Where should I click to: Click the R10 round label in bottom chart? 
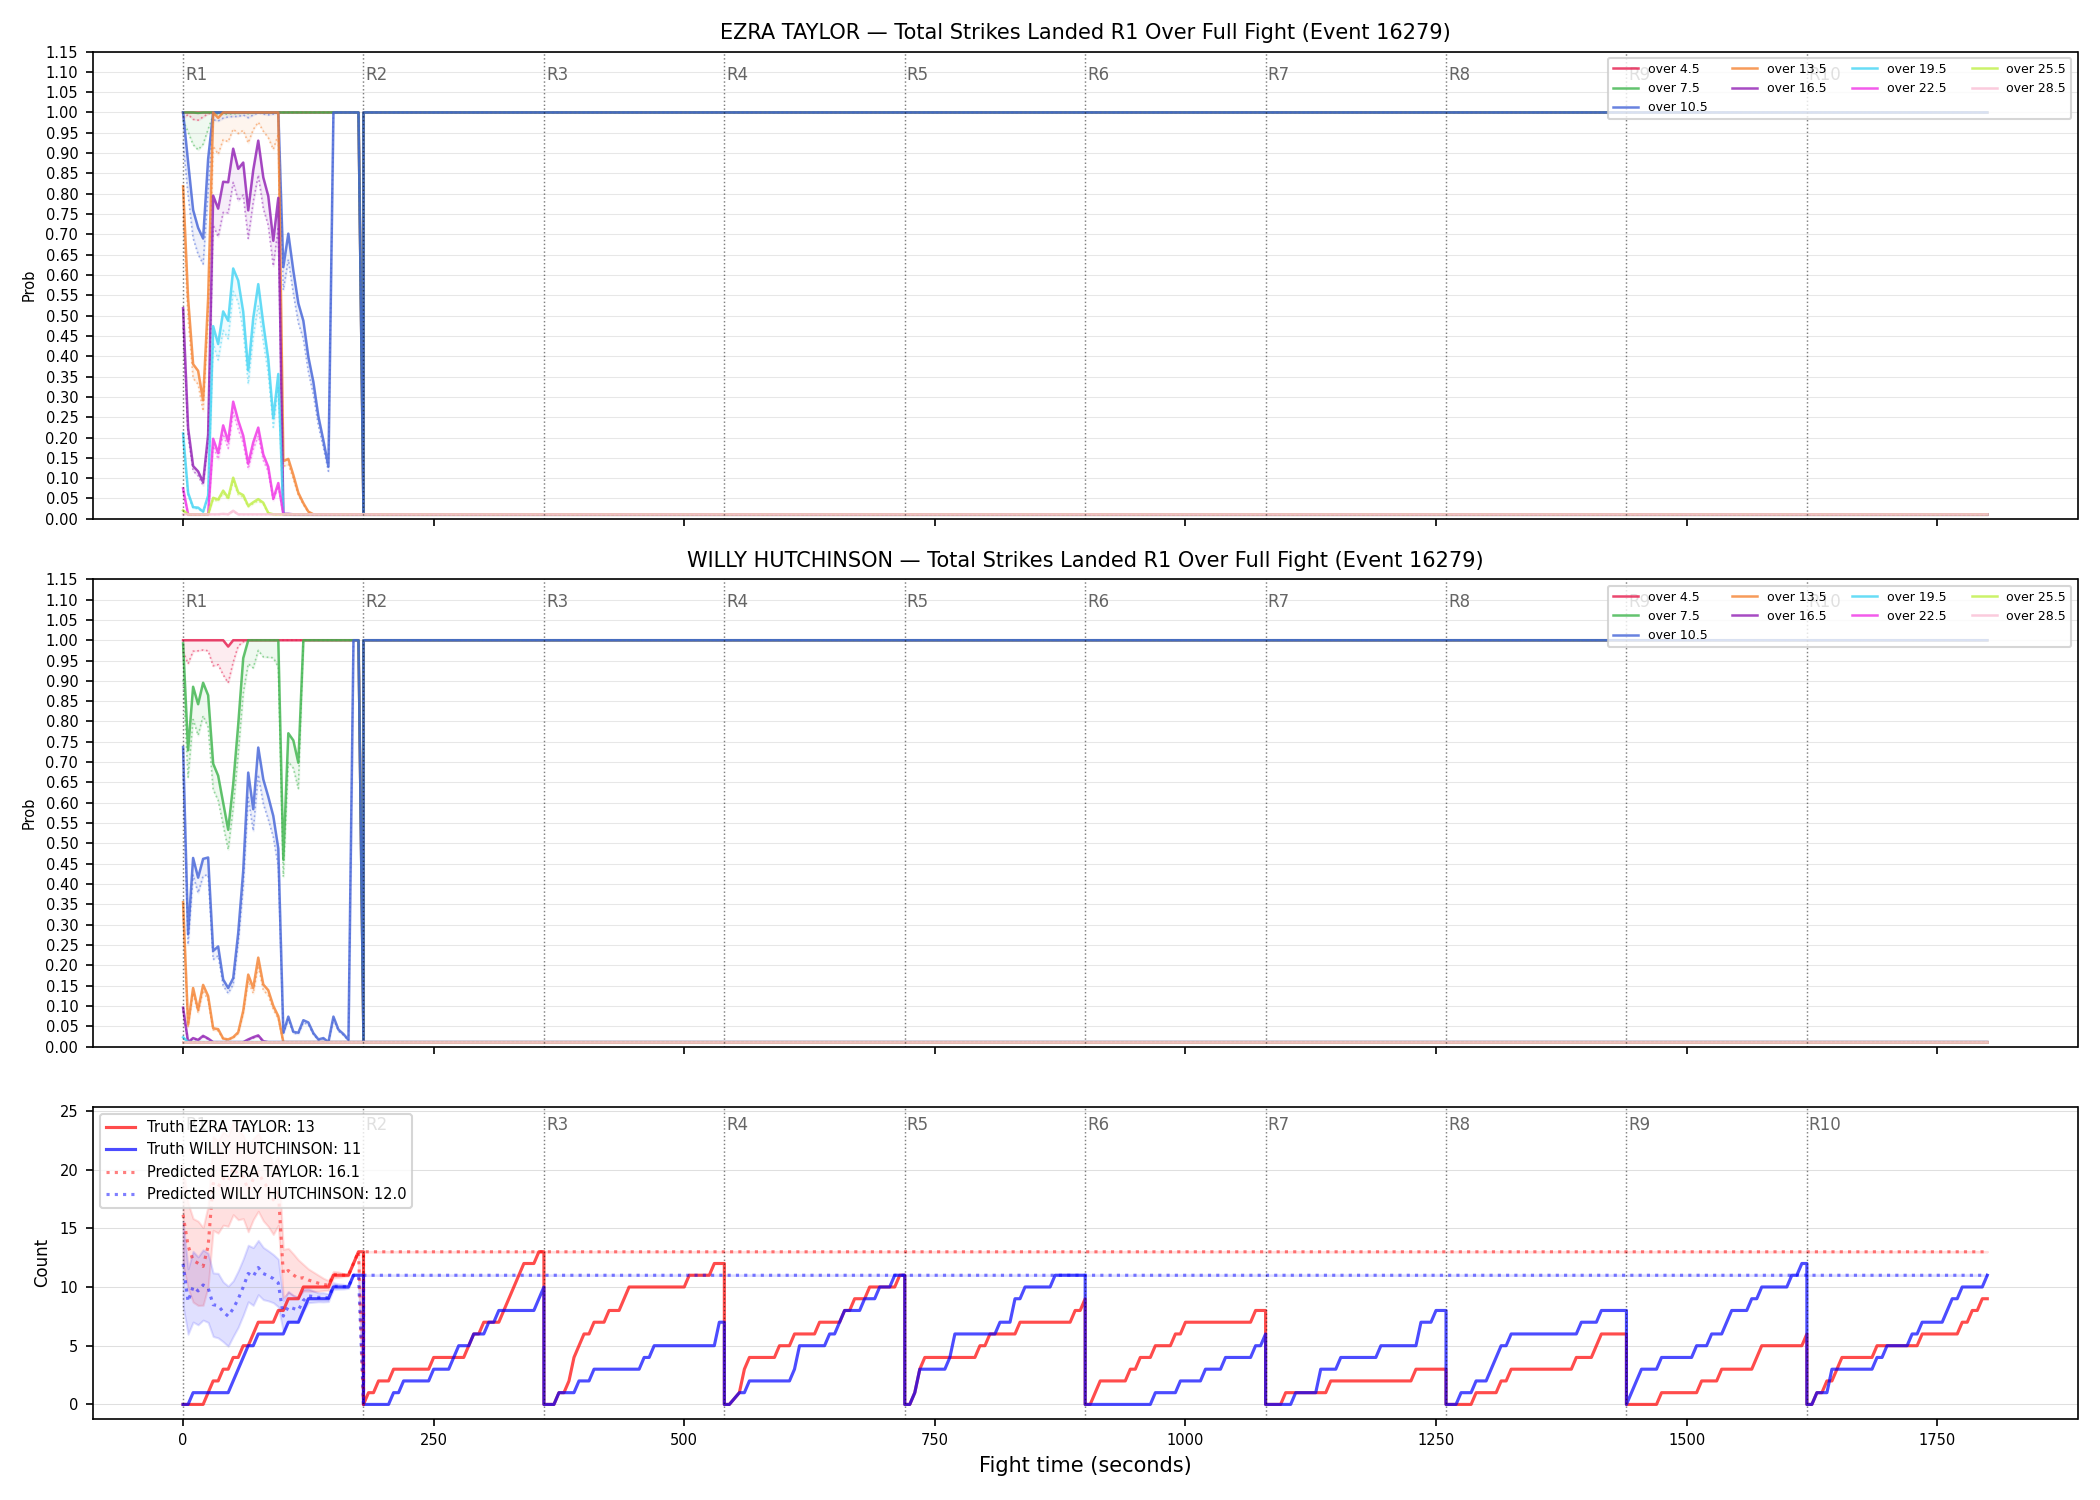(1824, 1124)
